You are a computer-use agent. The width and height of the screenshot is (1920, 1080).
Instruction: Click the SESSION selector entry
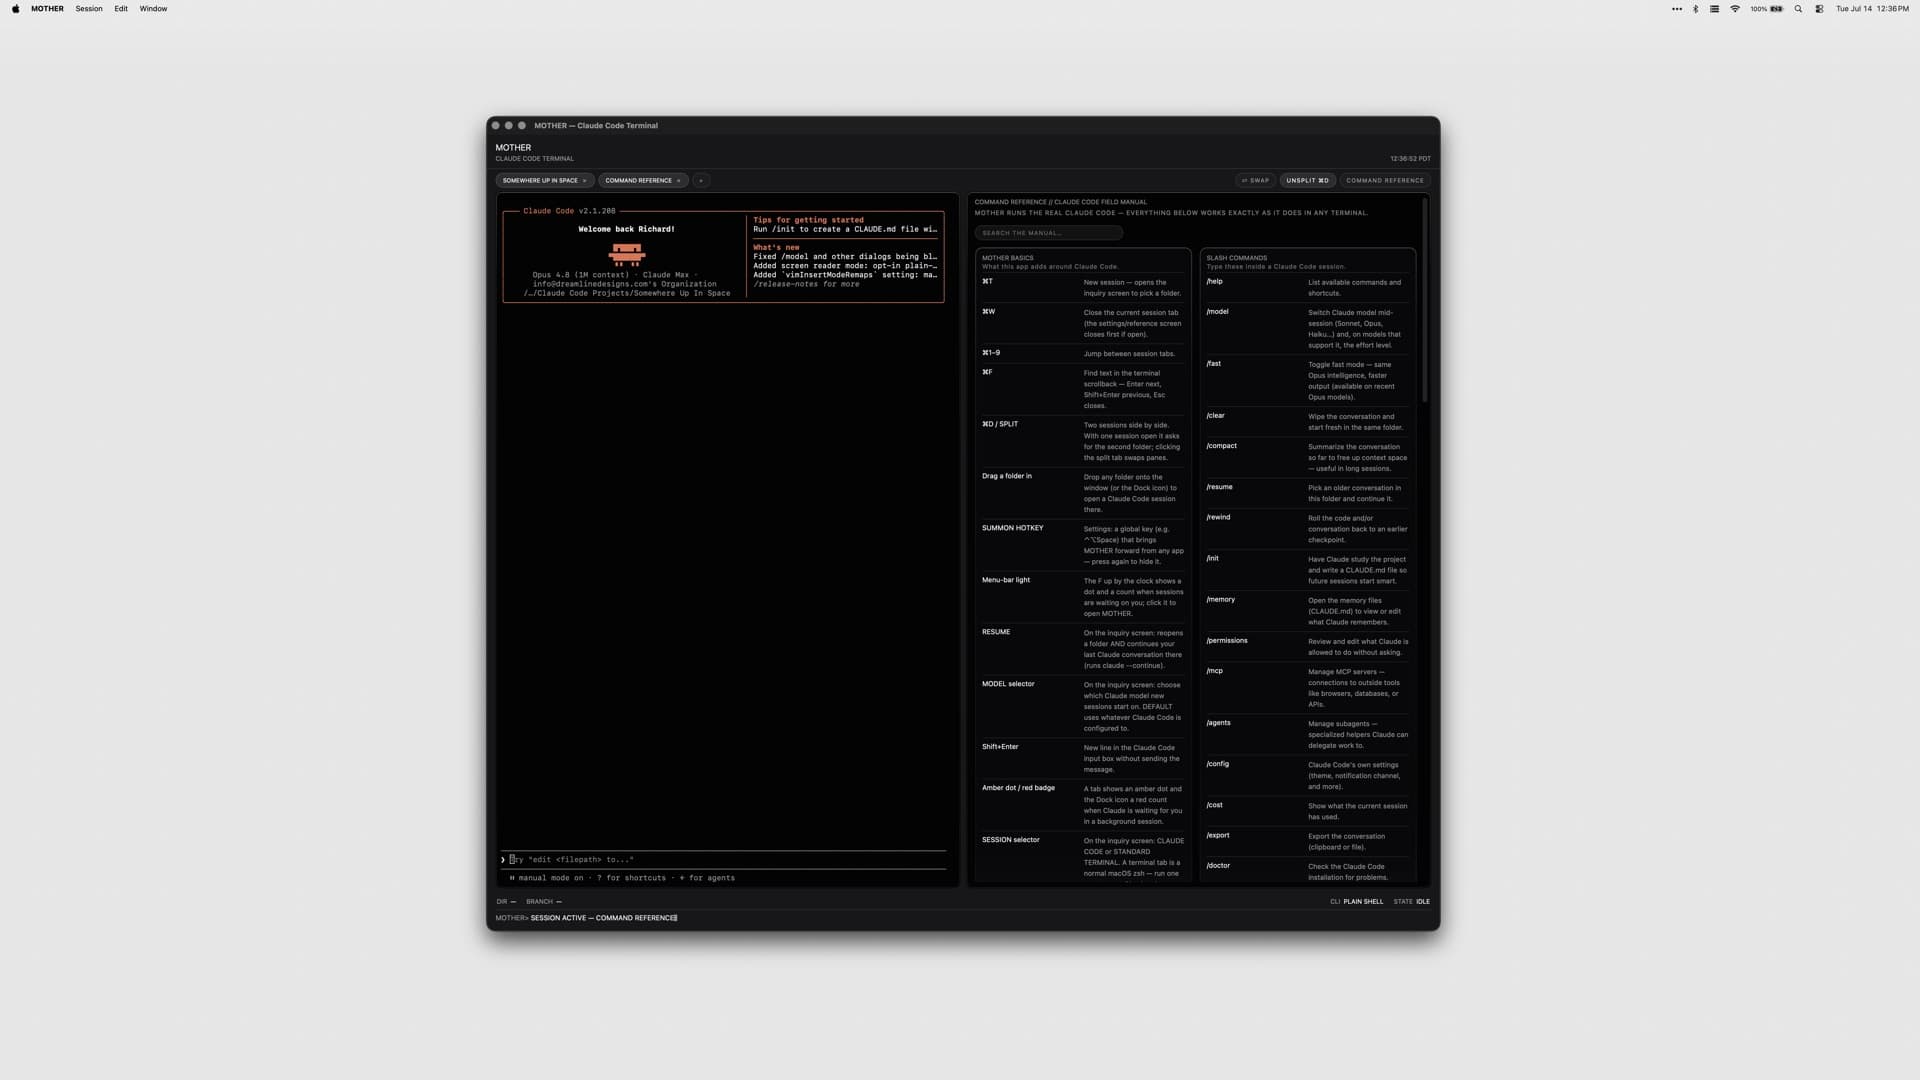pyautogui.click(x=1083, y=859)
